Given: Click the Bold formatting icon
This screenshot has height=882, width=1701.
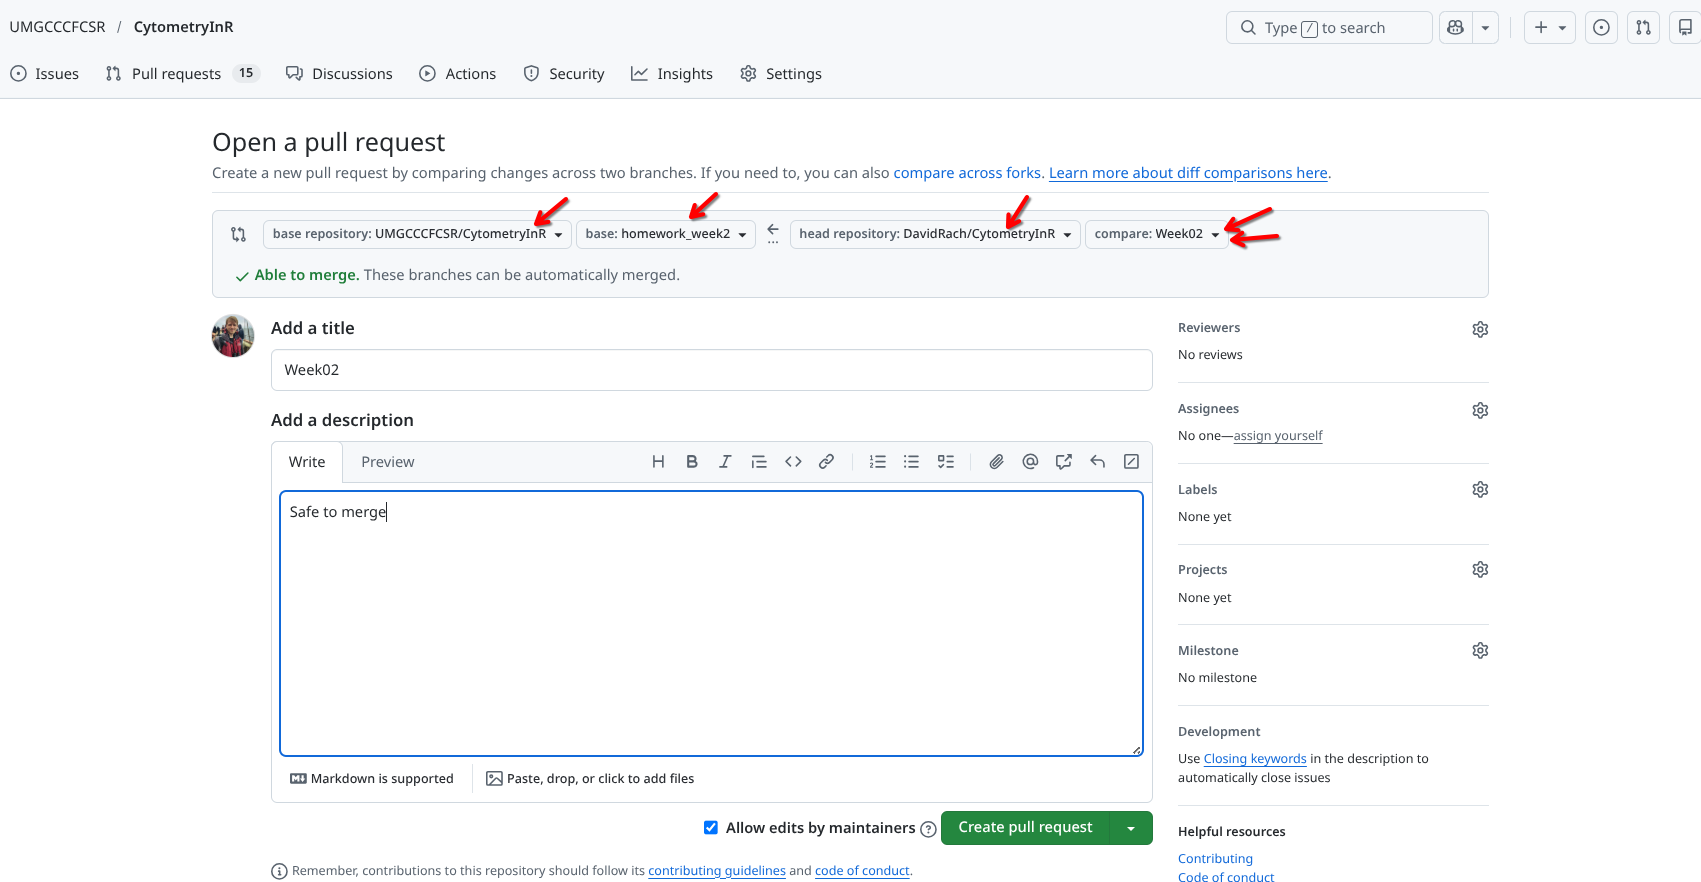Looking at the screenshot, I should pos(691,462).
